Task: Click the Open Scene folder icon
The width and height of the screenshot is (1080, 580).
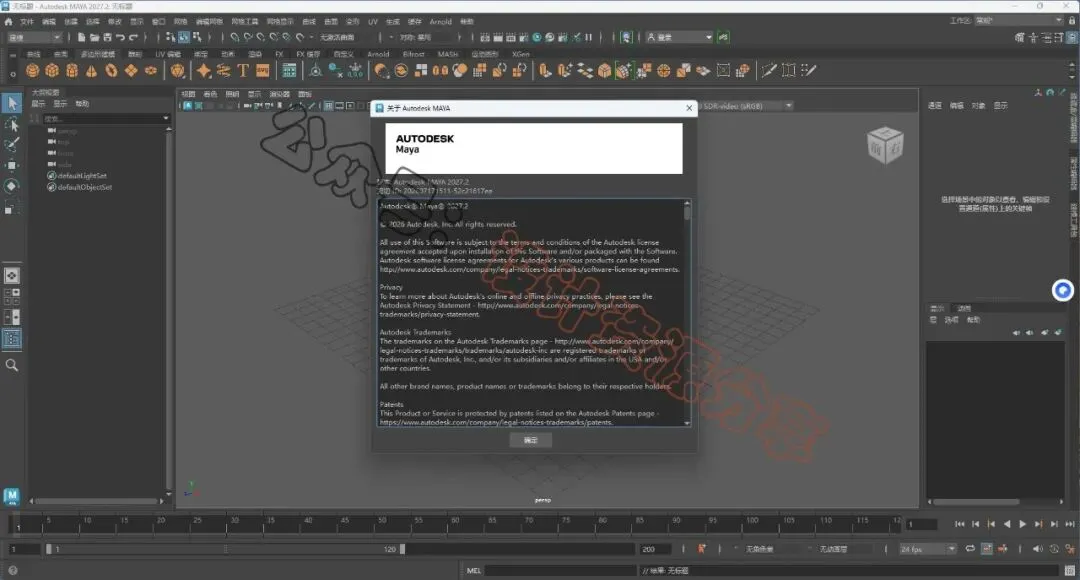Action: [94, 37]
